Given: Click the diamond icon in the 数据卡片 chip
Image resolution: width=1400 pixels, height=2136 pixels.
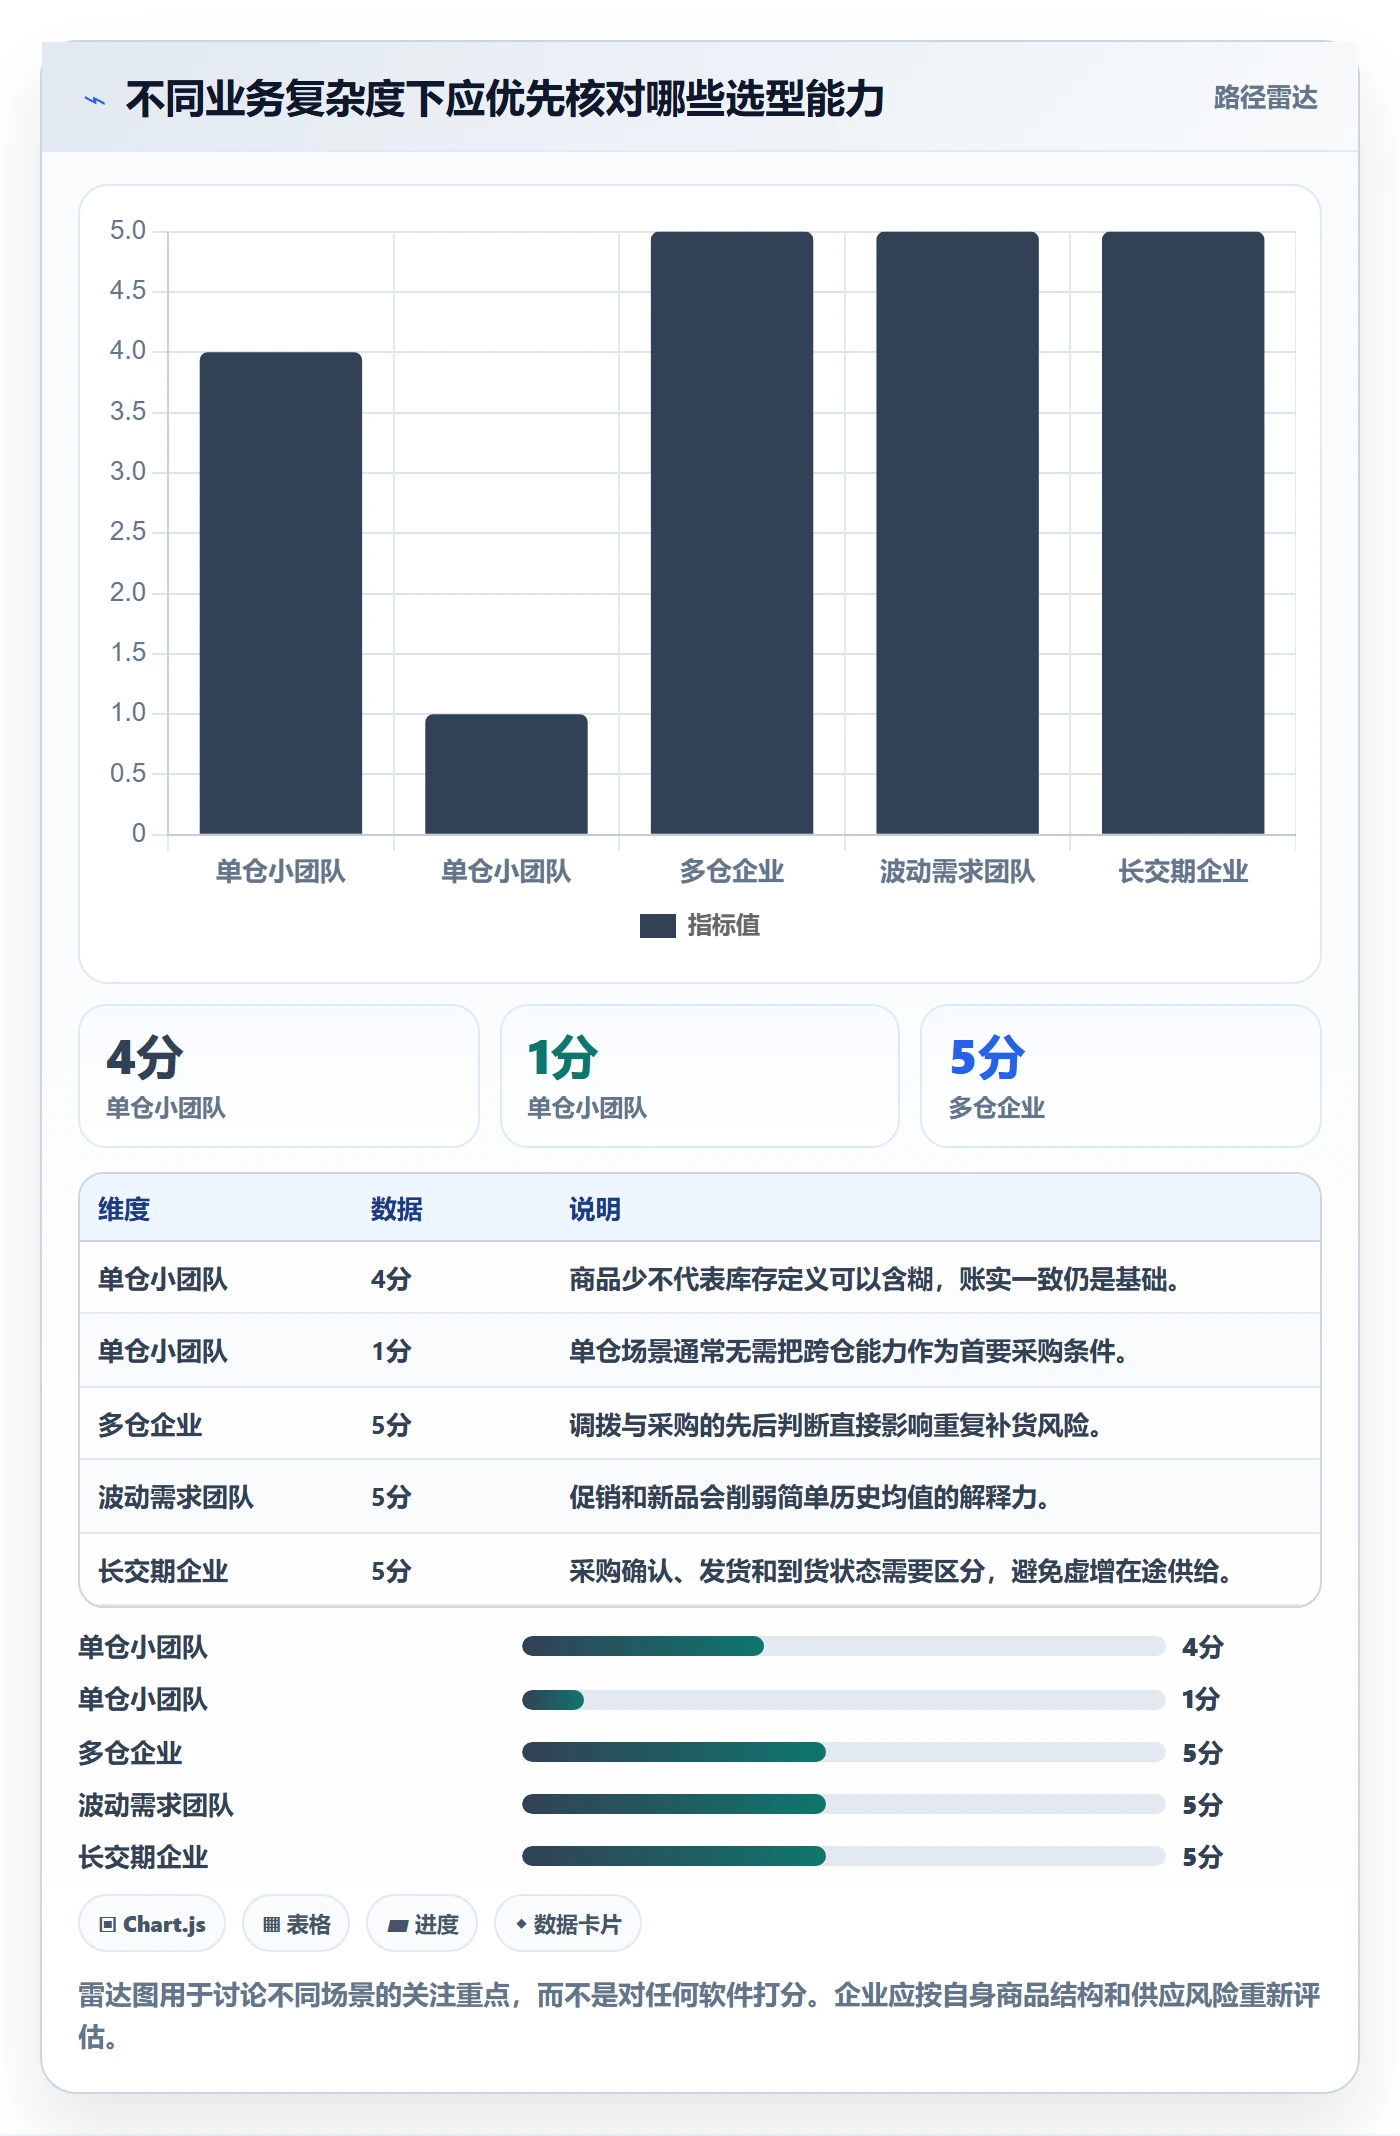Looking at the screenshot, I should (521, 1924).
